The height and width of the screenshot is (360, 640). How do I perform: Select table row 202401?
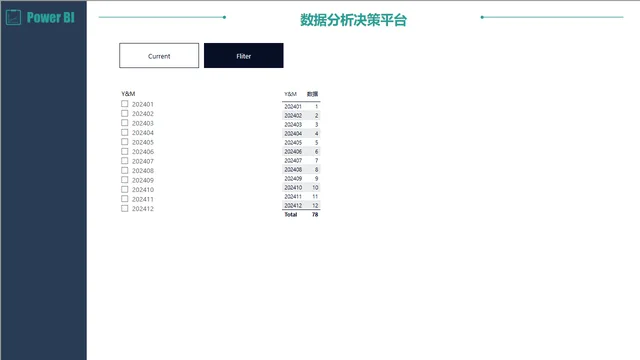301,106
